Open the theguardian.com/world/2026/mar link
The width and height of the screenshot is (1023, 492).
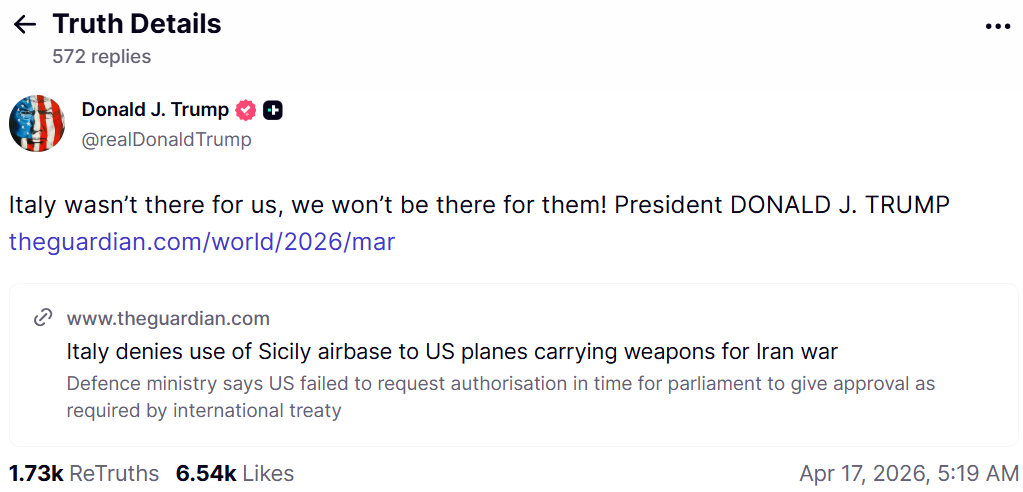click(202, 242)
